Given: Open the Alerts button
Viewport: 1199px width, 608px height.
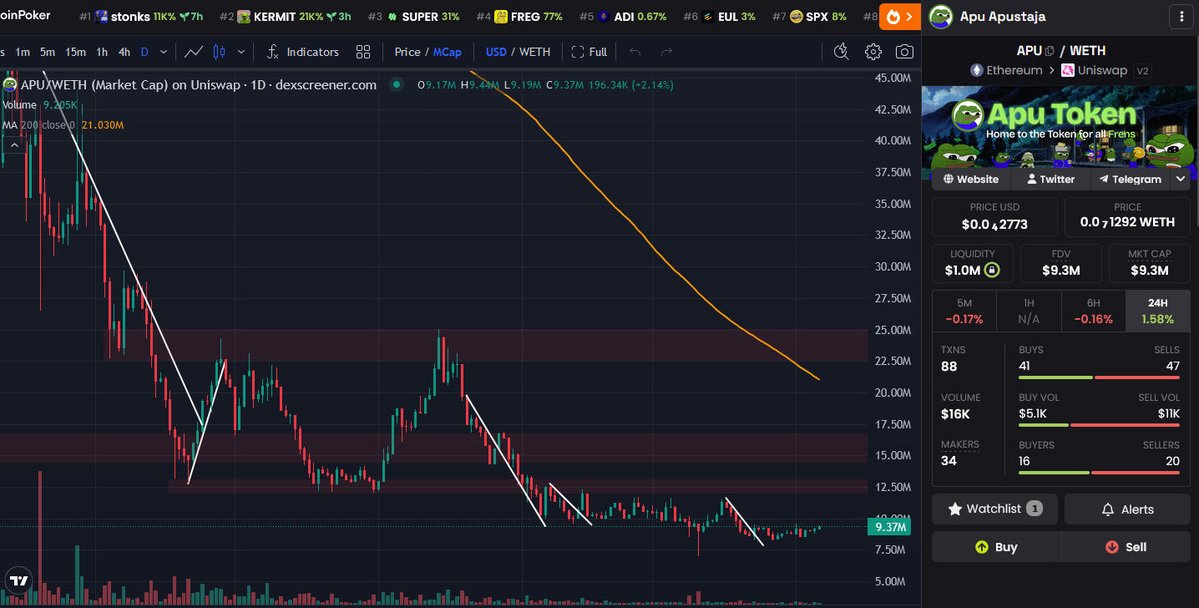Looking at the screenshot, I should click(x=1127, y=509).
